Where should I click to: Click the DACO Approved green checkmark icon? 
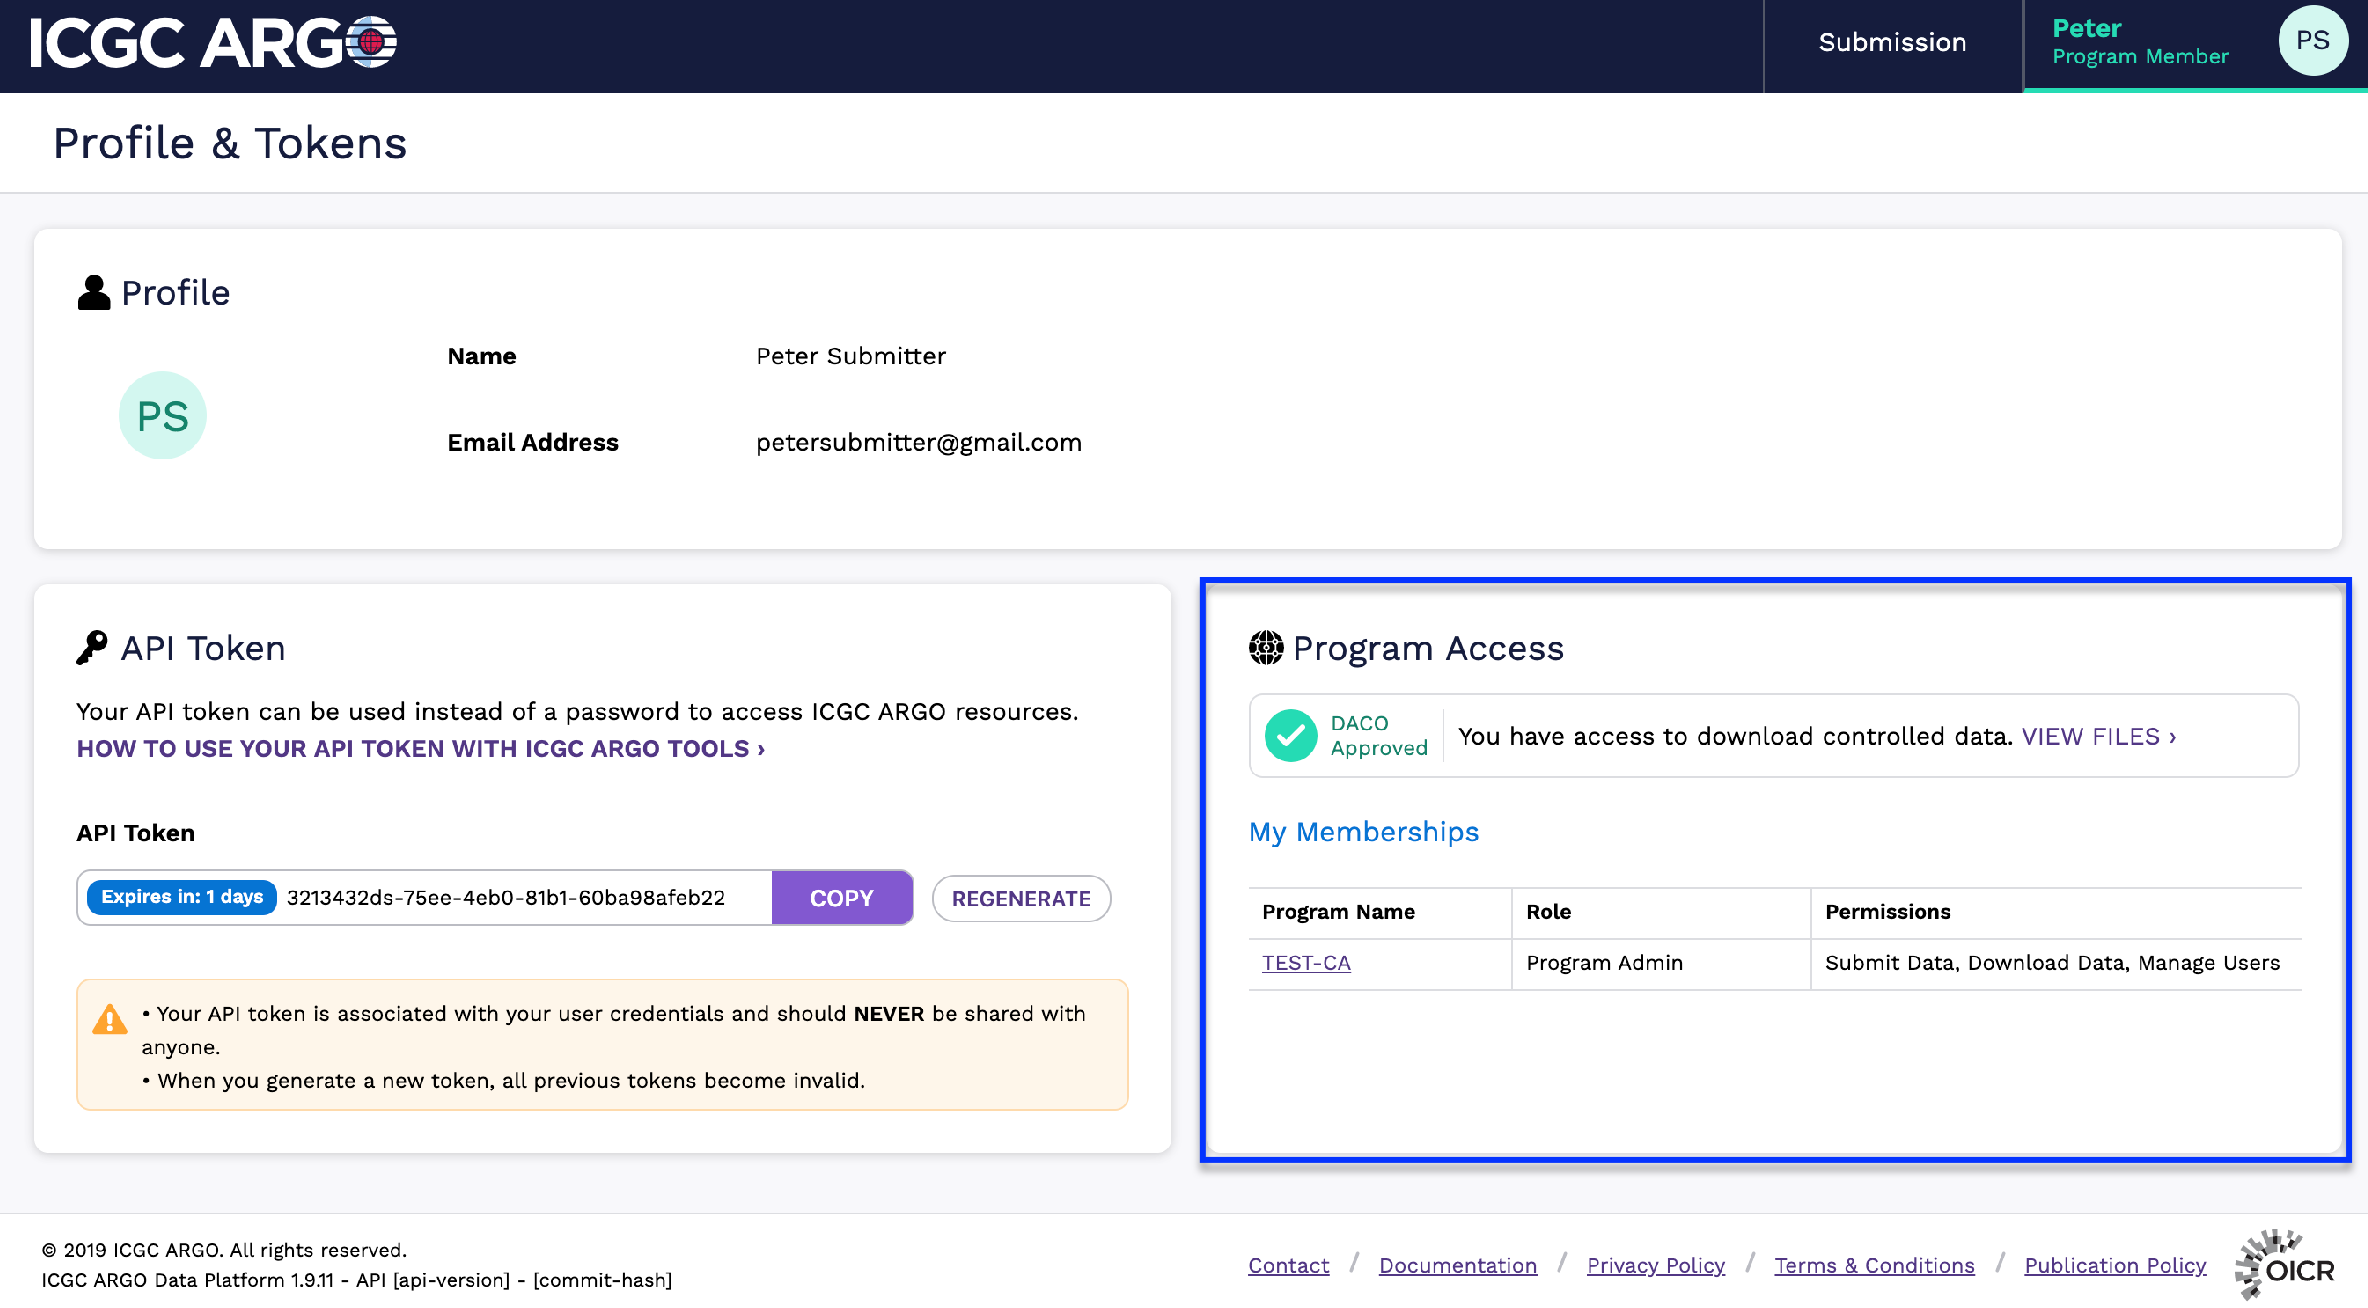pos(1291,736)
